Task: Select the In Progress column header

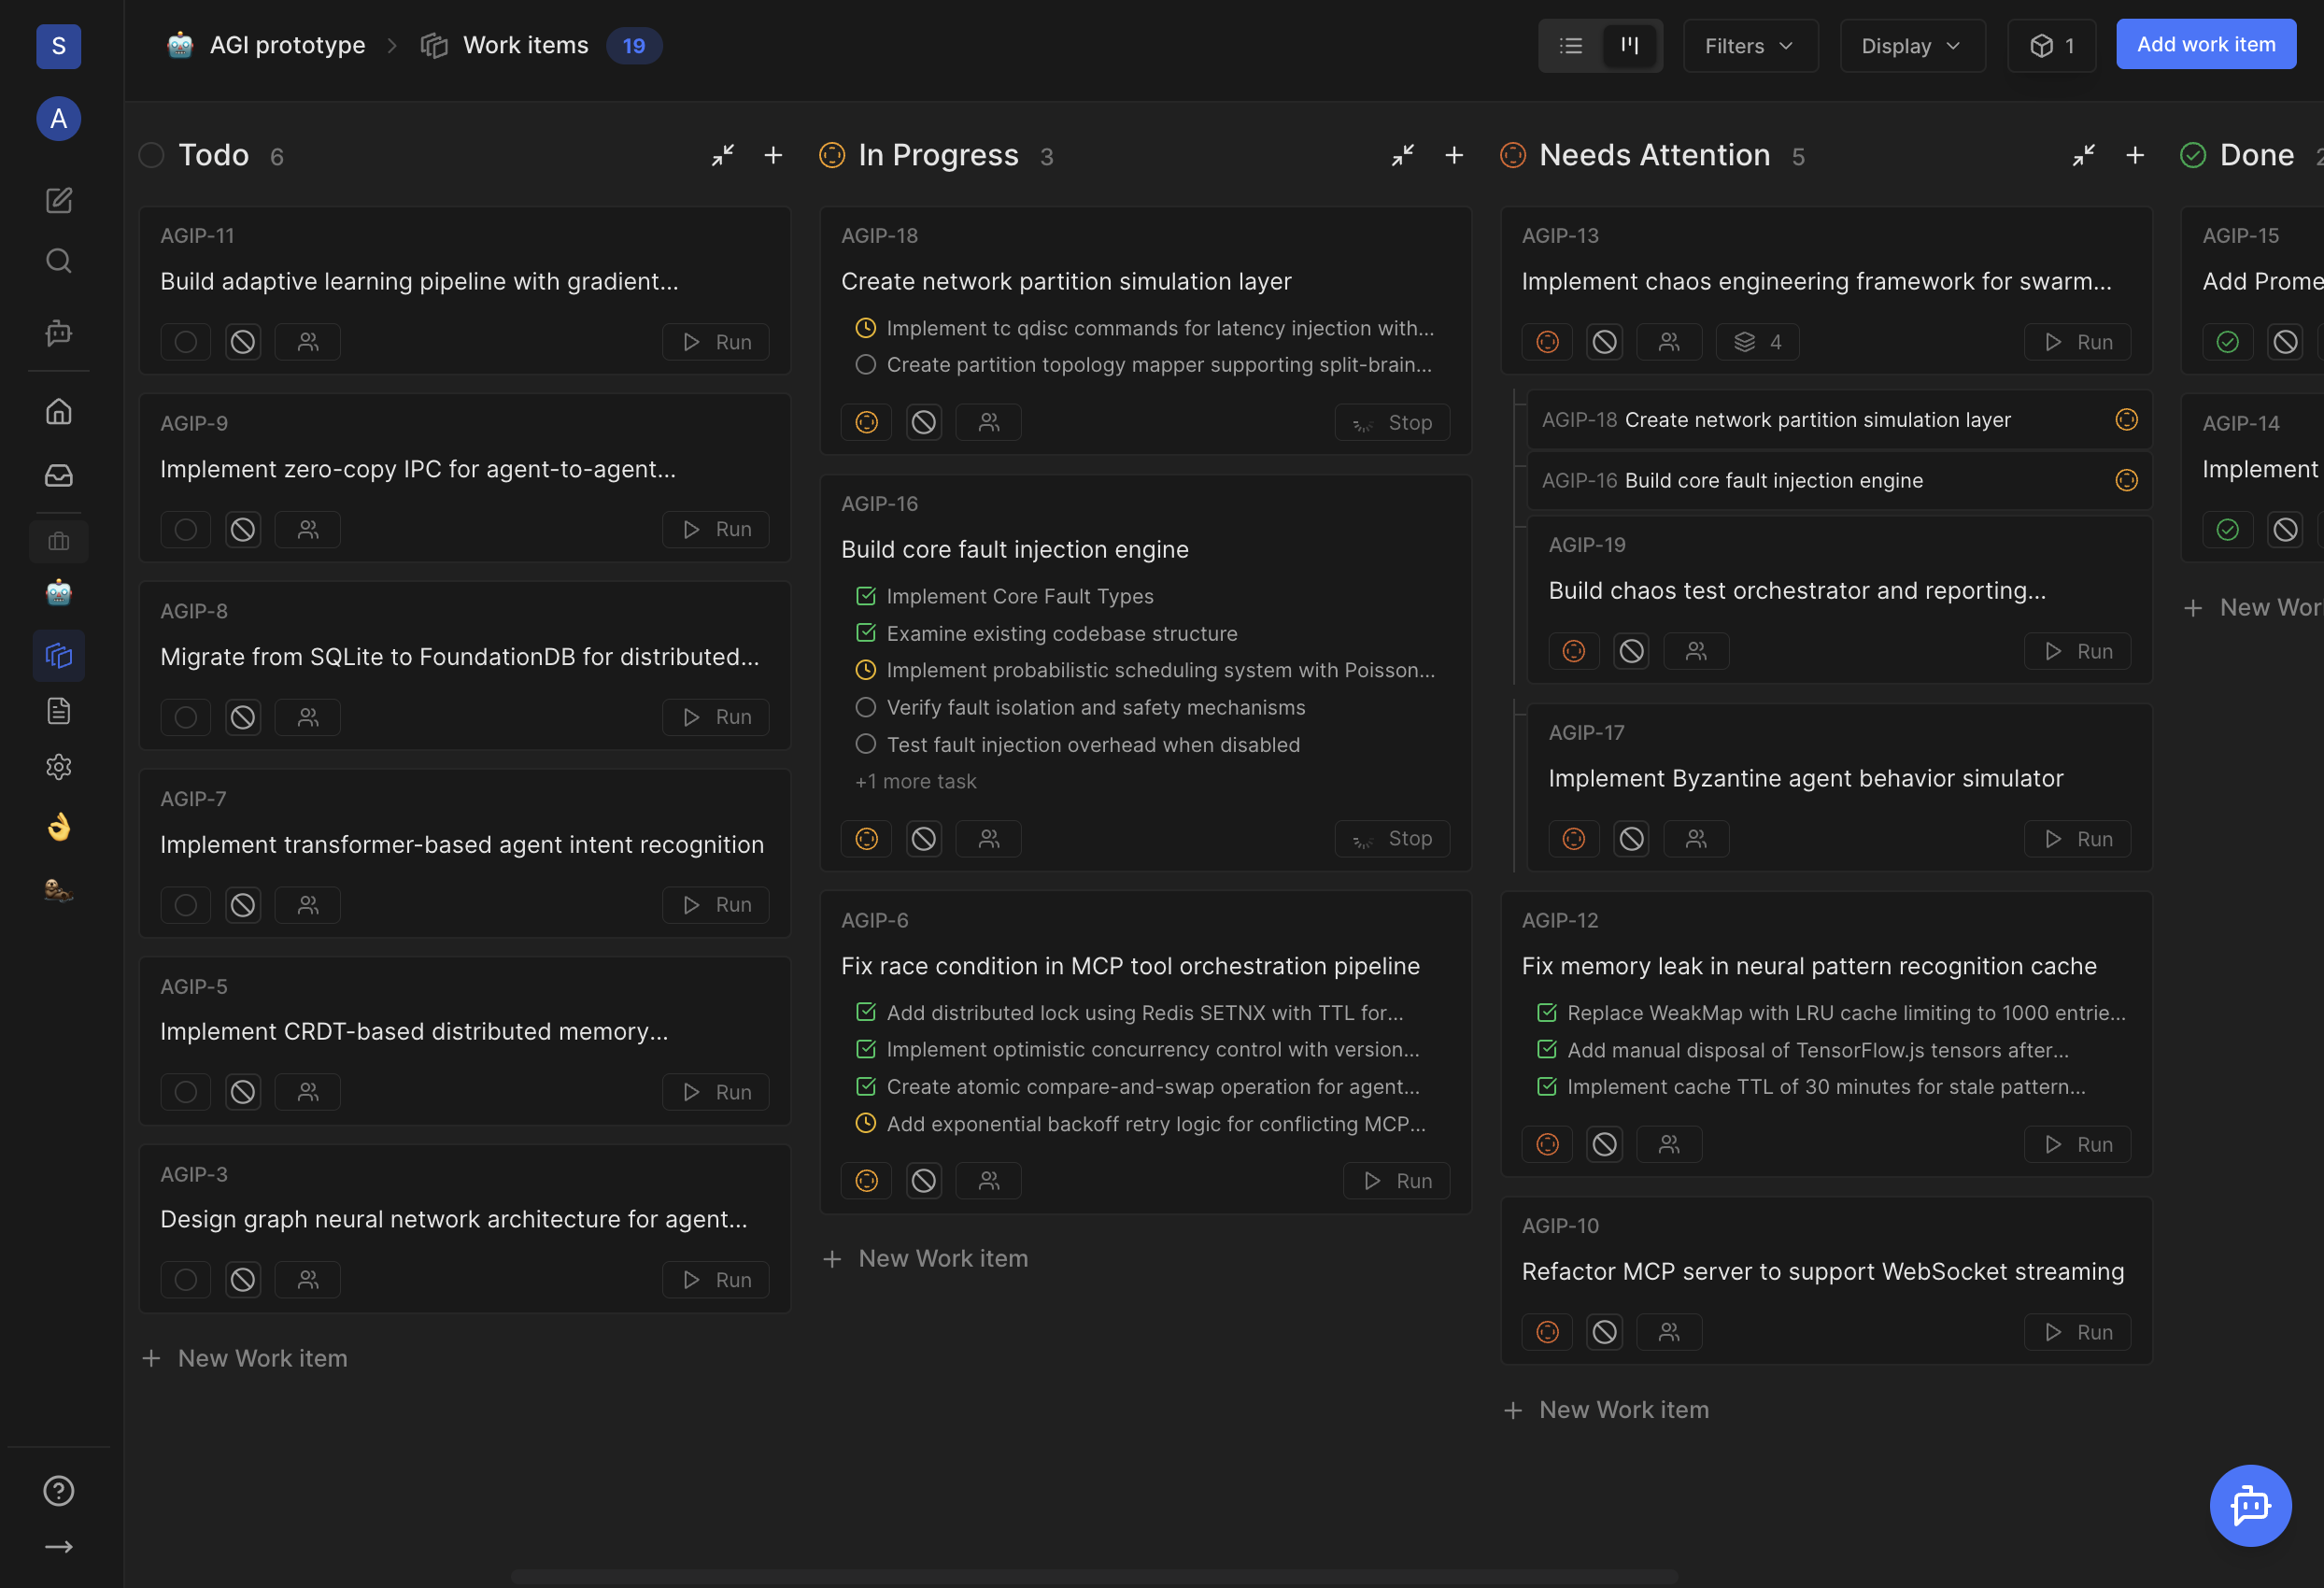Action: tap(938, 155)
